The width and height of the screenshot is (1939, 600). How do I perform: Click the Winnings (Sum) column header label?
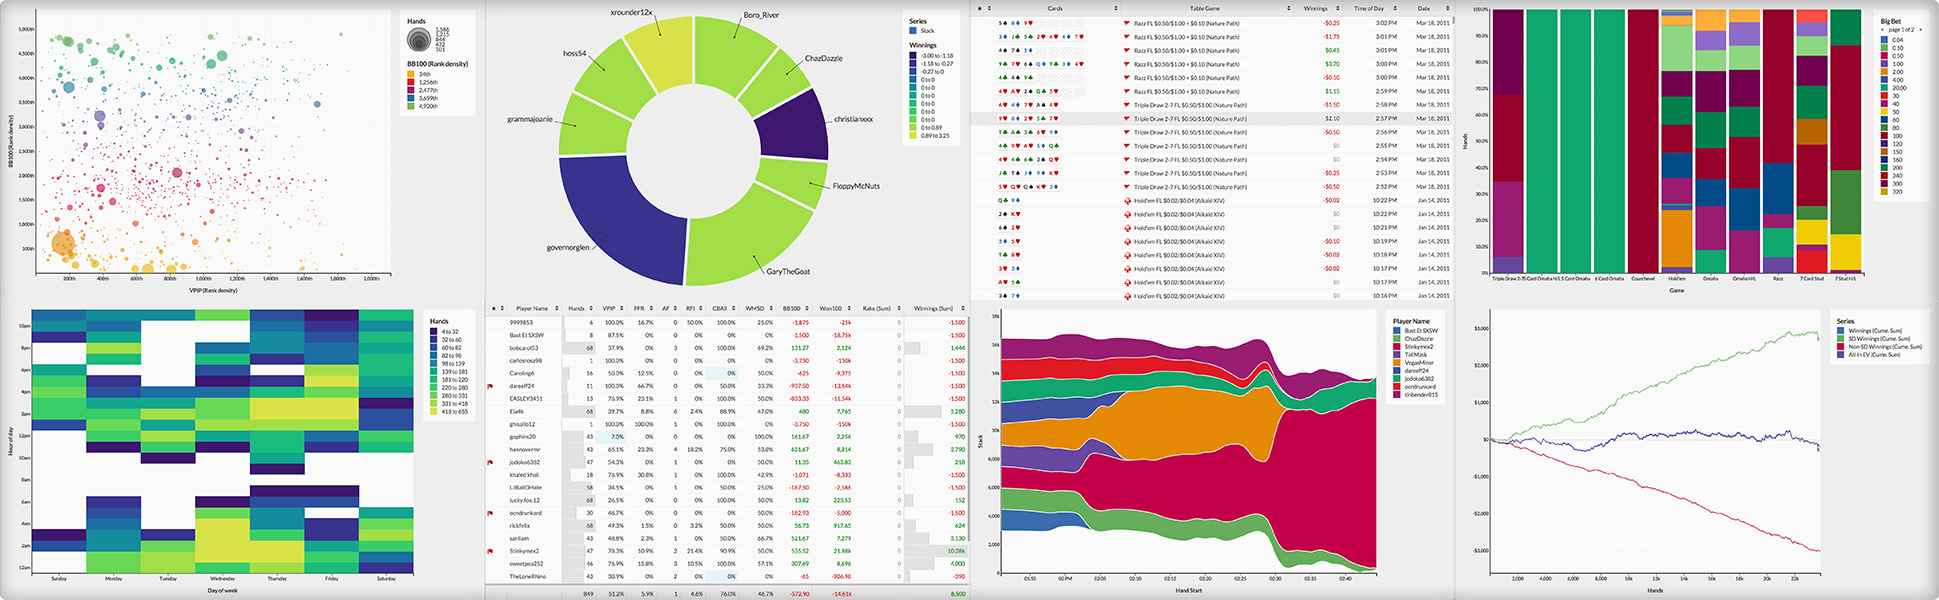(x=933, y=308)
